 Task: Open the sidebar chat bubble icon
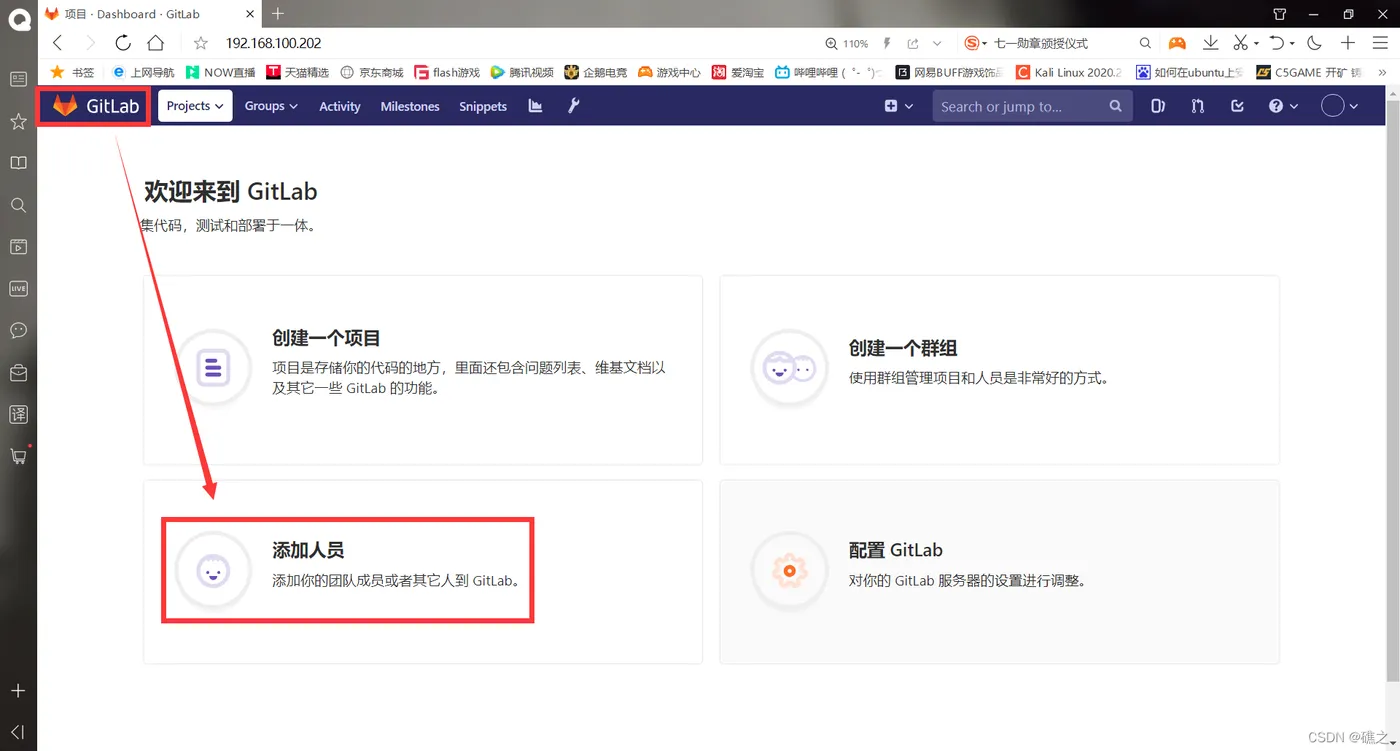coord(18,330)
